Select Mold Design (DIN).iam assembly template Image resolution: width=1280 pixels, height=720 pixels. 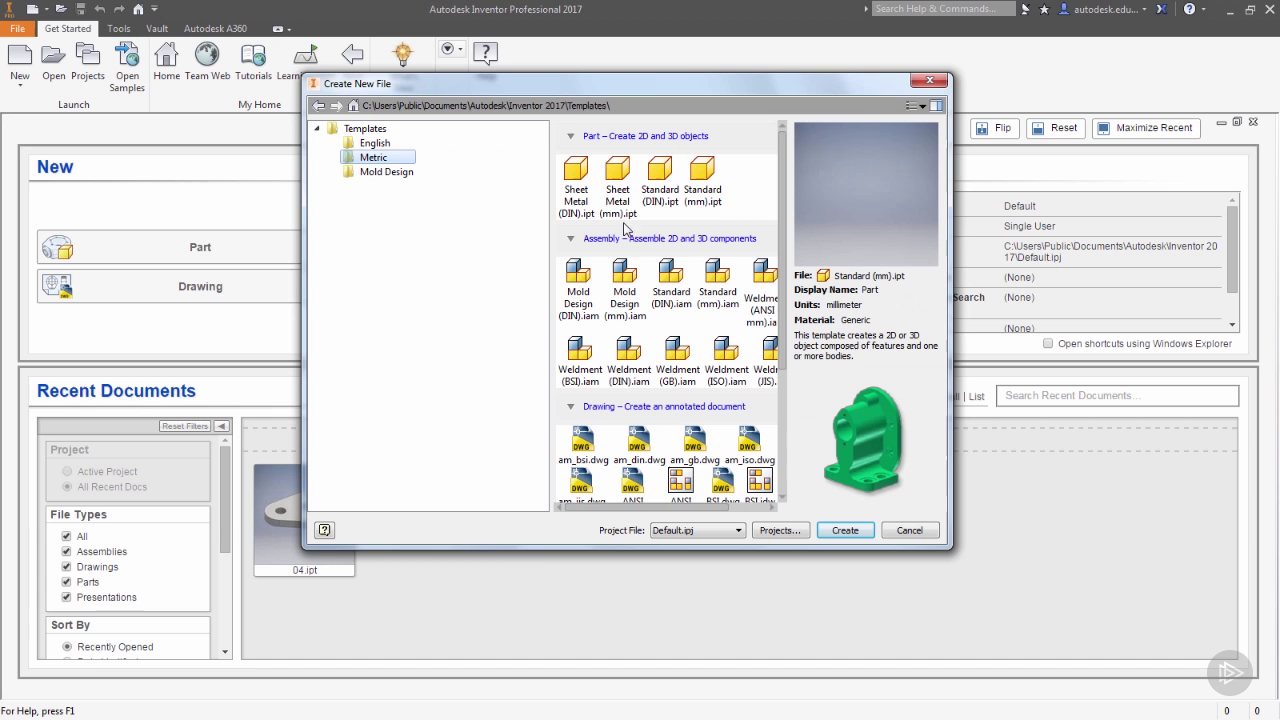578,289
